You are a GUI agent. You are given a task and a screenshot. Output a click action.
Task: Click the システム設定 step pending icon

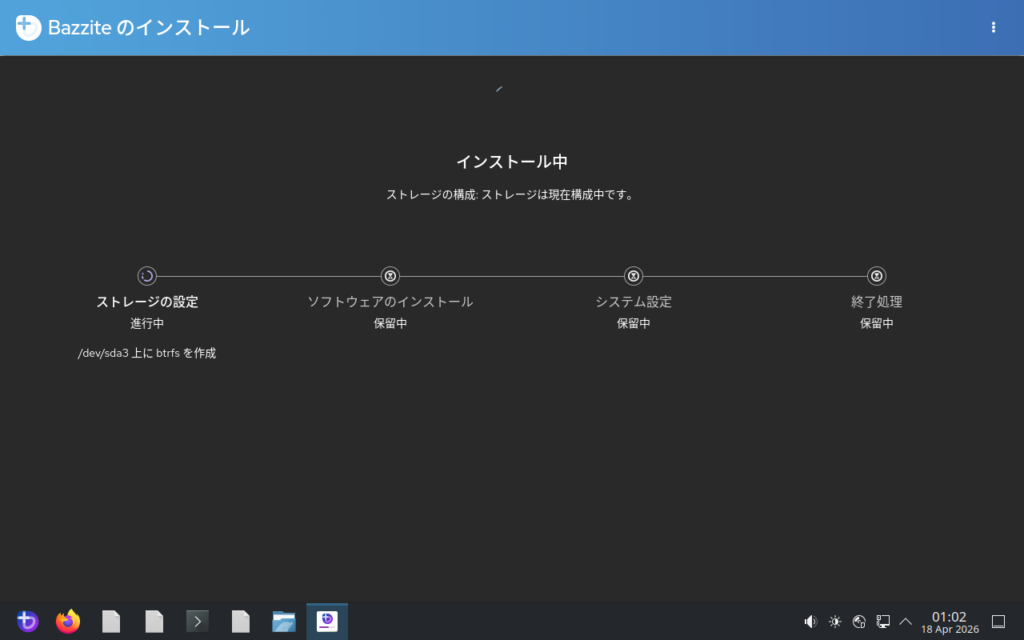[x=633, y=276]
